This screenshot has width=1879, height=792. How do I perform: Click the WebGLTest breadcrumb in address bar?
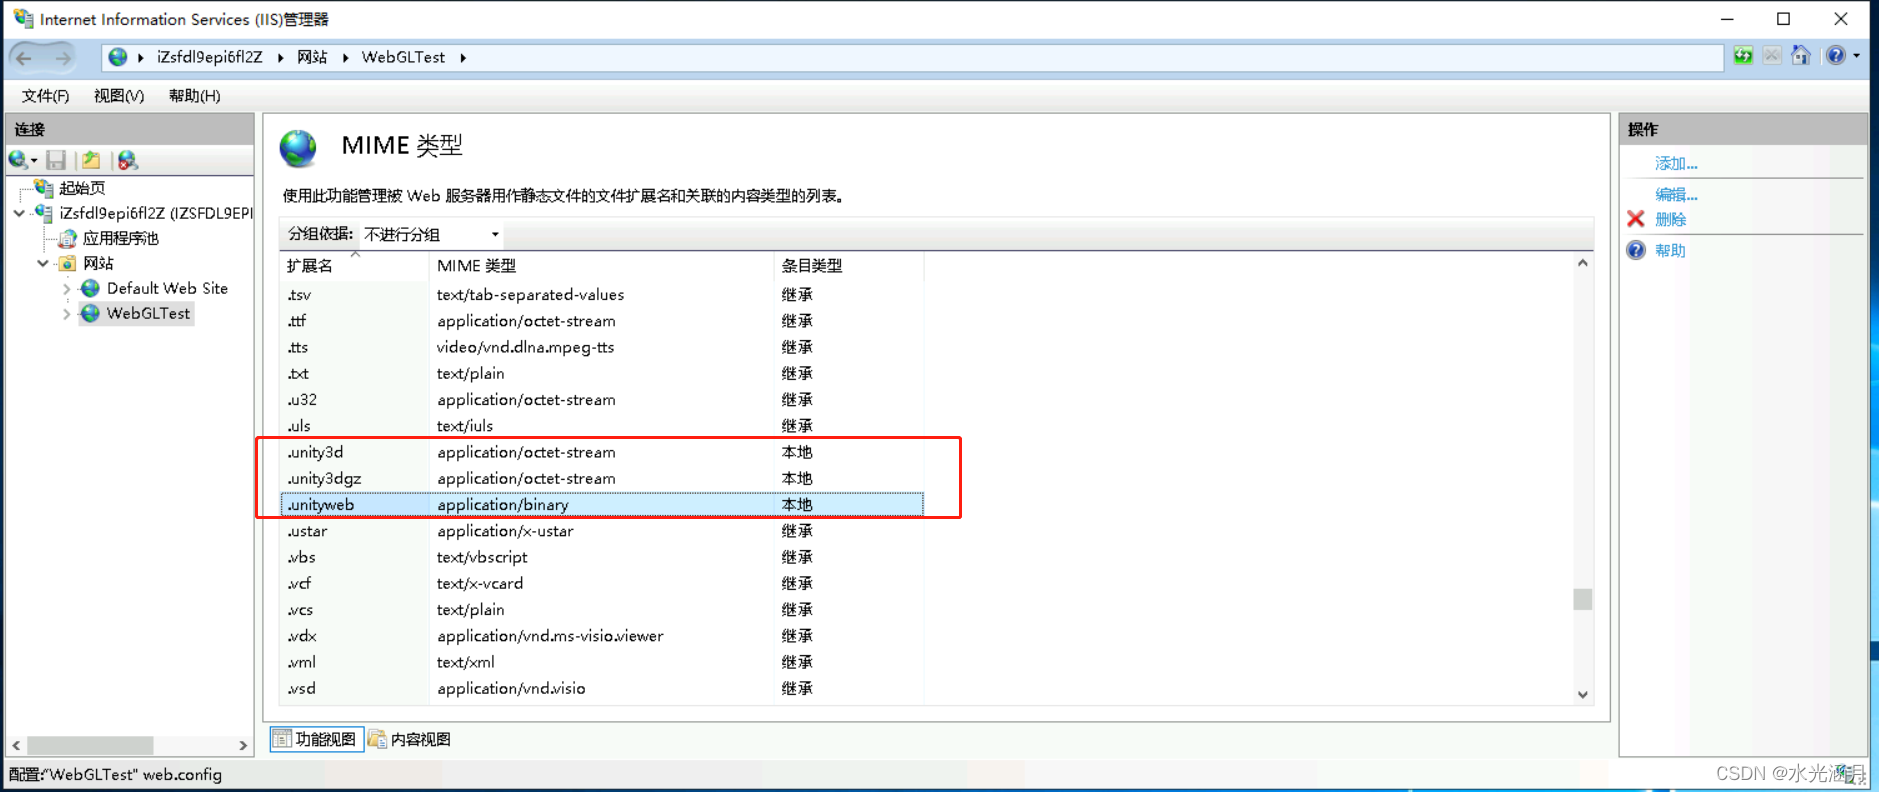[x=403, y=57]
